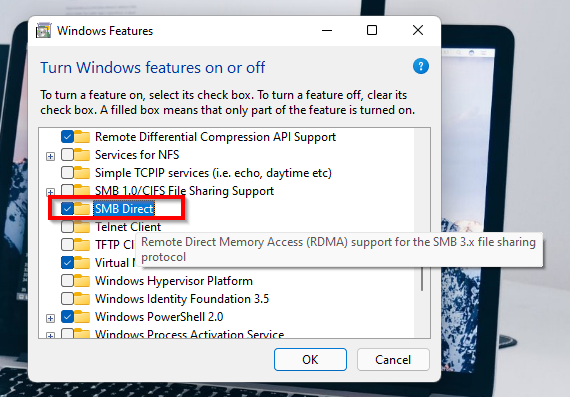Click the Telnet Client folder icon
The width and height of the screenshot is (570, 397).
click(x=82, y=227)
